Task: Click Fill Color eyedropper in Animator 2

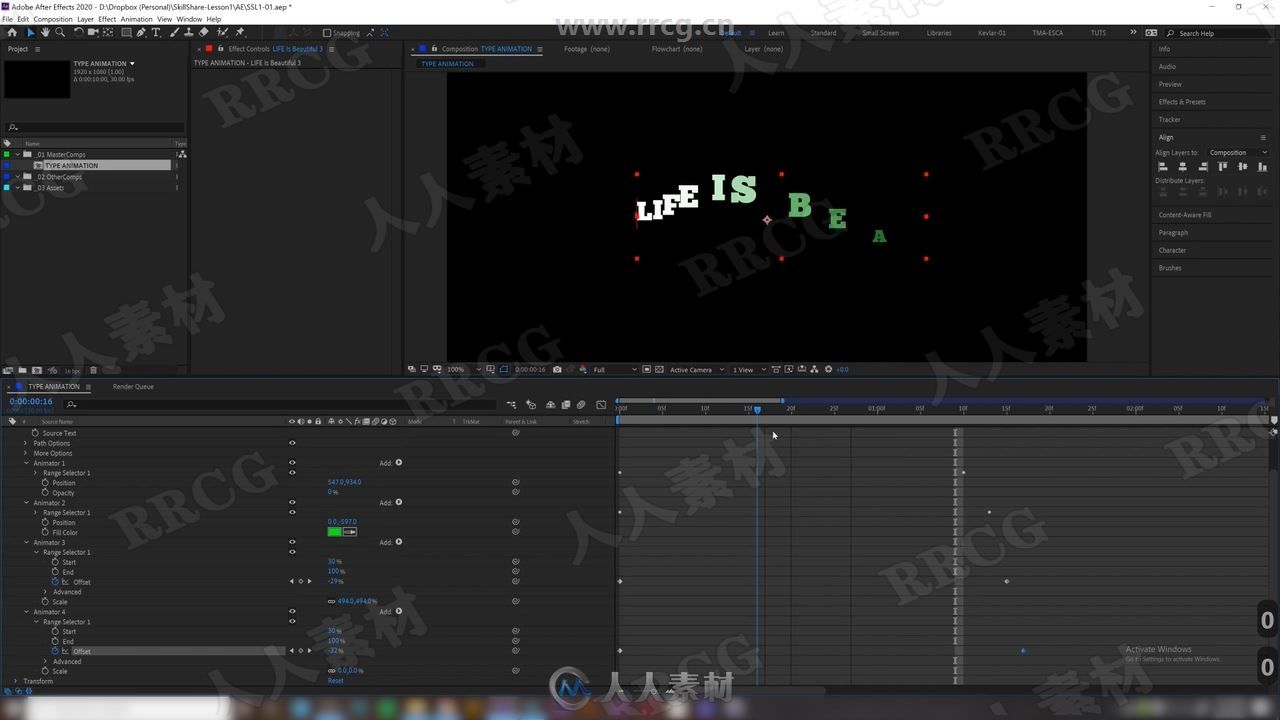Action: click(350, 532)
